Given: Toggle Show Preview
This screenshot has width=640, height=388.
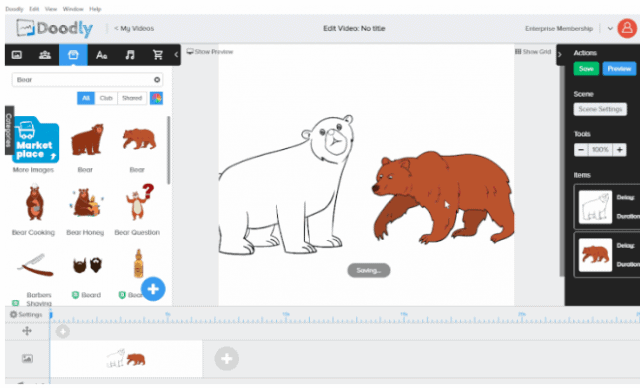Looking at the screenshot, I should point(210,52).
